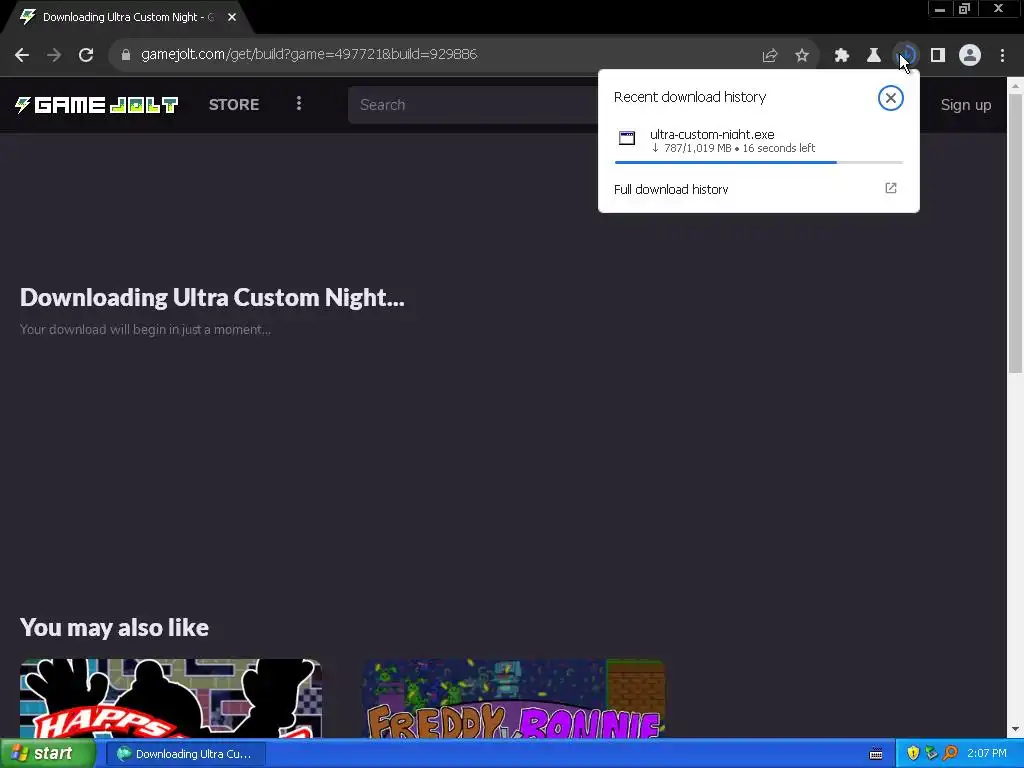
Task: Click the browser forward arrow
Action: (x=54, y=55)
